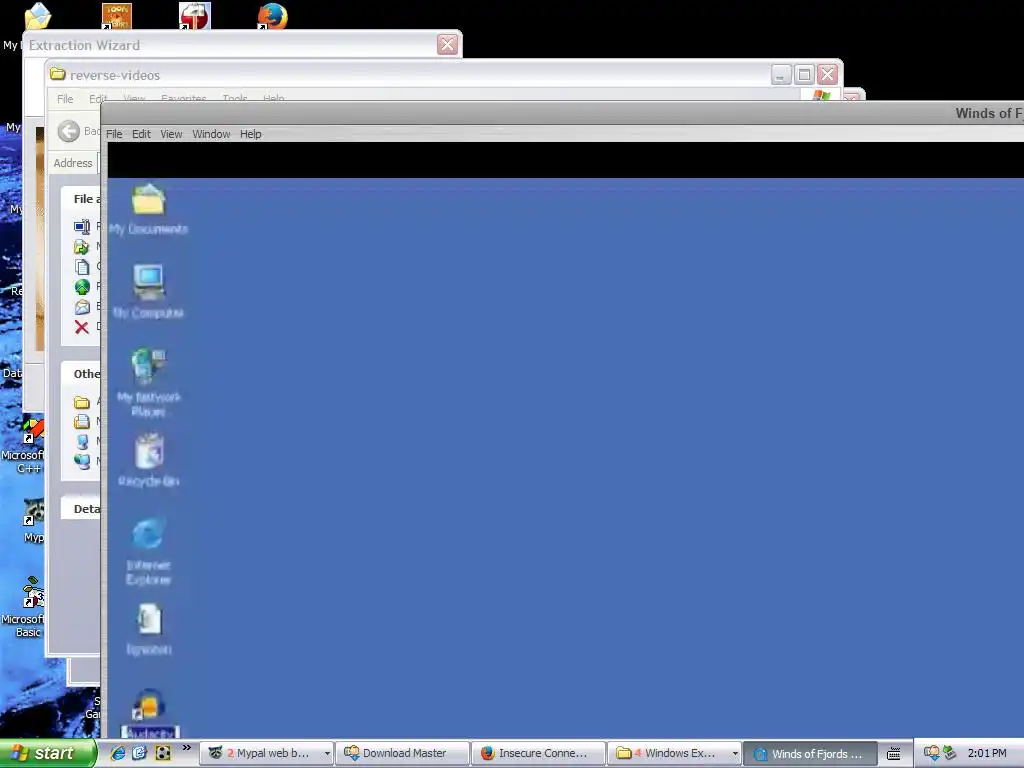Click Back arrow in reverse-videos window
This screenshot has height=768, width=1024.
pos(69,131)
